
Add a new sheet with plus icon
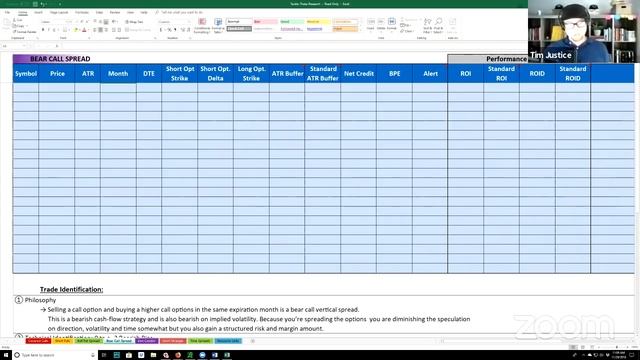tap(253, 341)
